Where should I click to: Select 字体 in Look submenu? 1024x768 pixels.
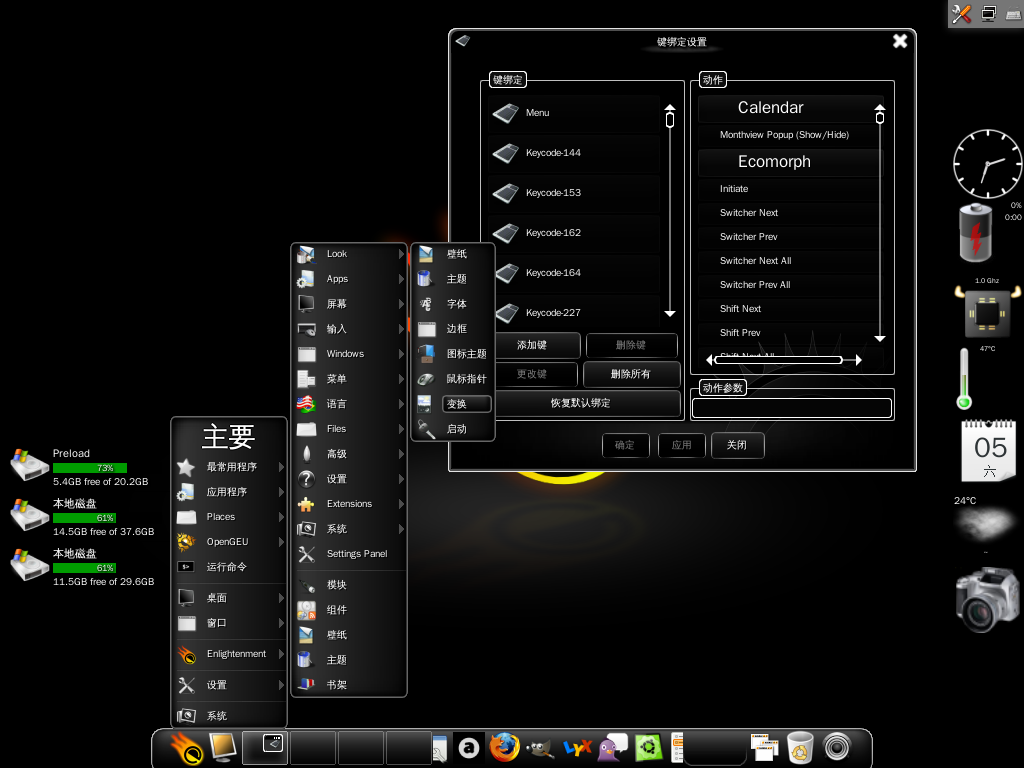click(x=453, y=304)
